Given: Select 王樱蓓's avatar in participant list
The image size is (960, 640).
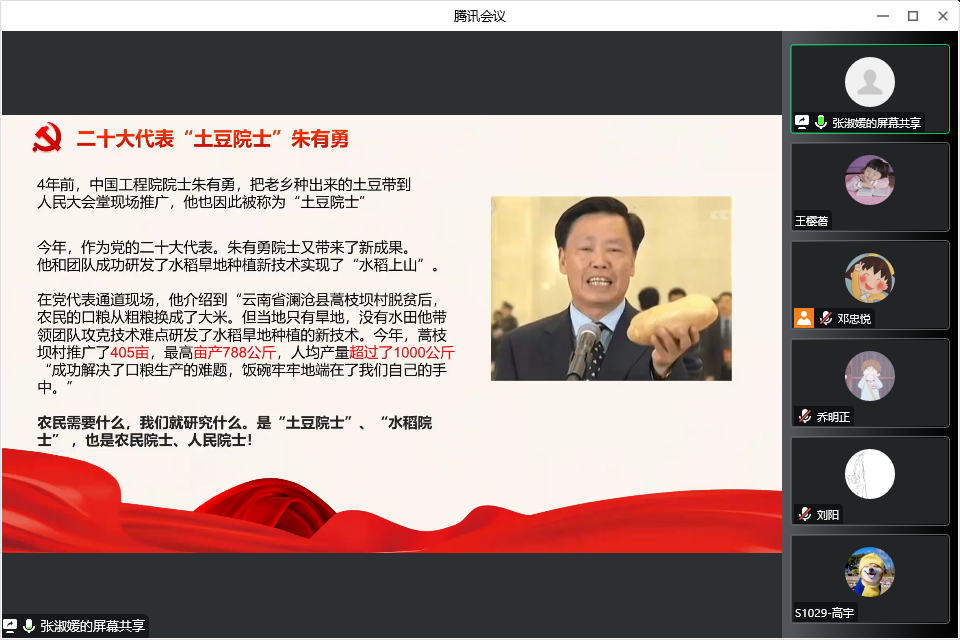Looking at the screenshot, I should 869,180.
